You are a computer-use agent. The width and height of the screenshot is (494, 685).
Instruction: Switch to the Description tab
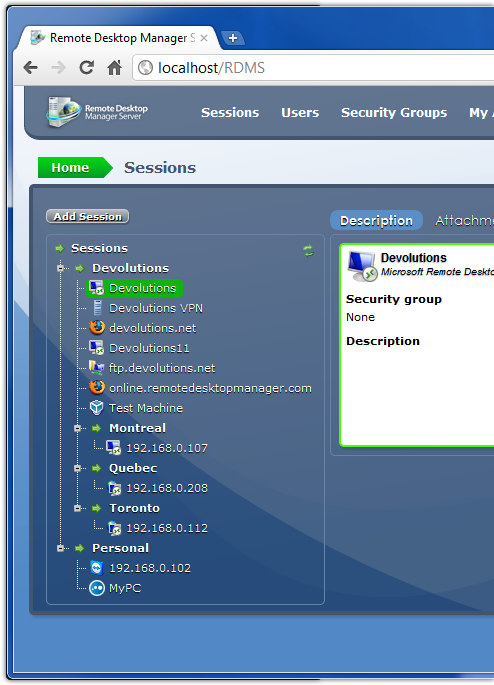coord(376,220)
